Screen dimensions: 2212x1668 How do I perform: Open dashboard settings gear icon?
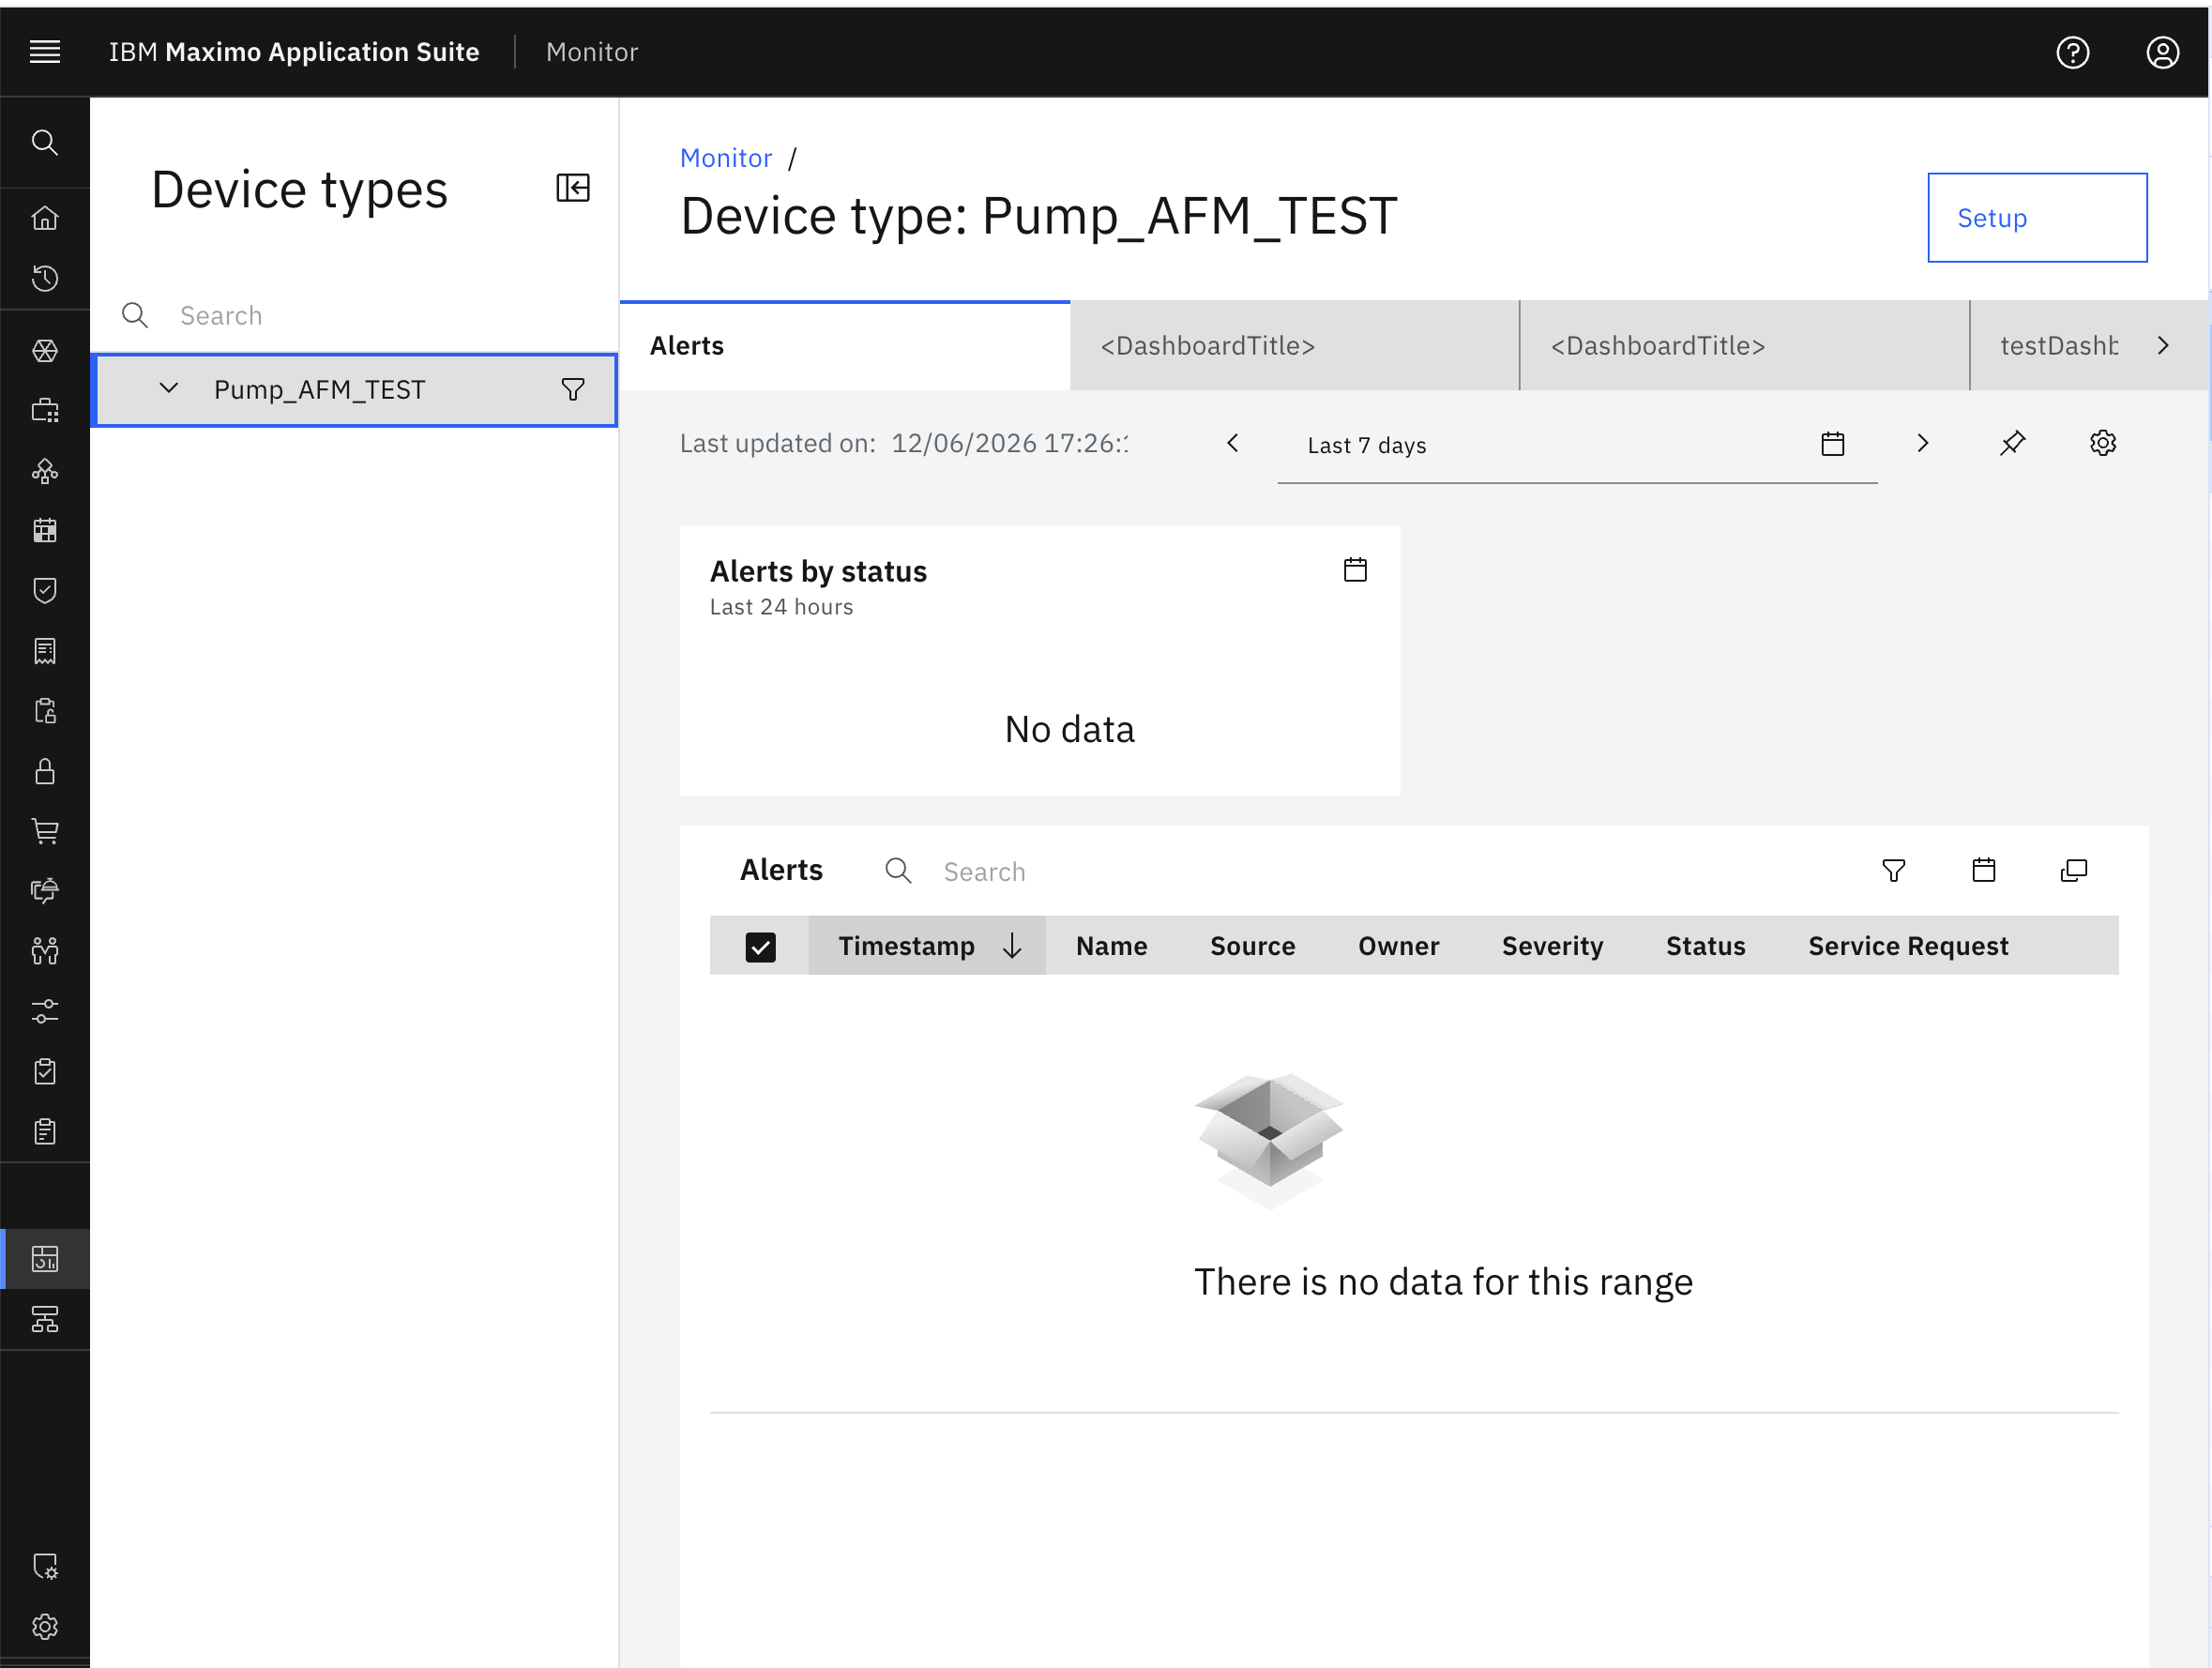click(x=2103, y=443)
